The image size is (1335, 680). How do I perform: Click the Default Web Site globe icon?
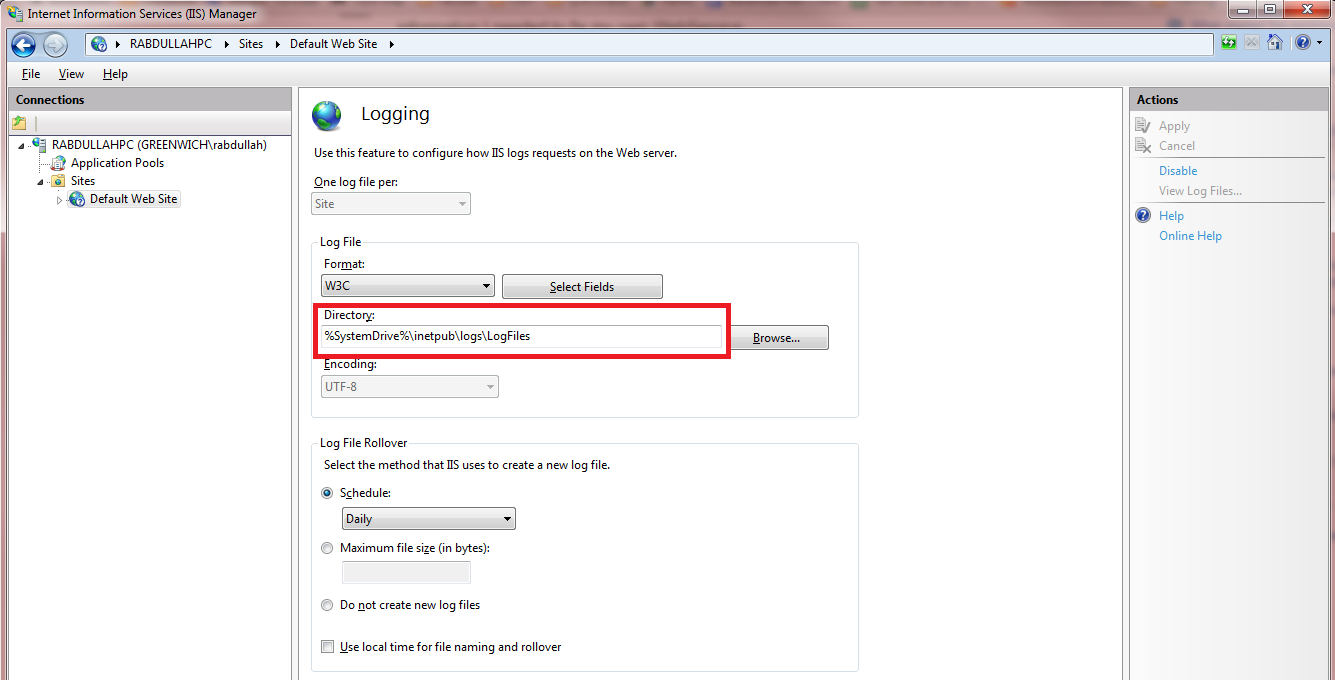pos(77,199)
